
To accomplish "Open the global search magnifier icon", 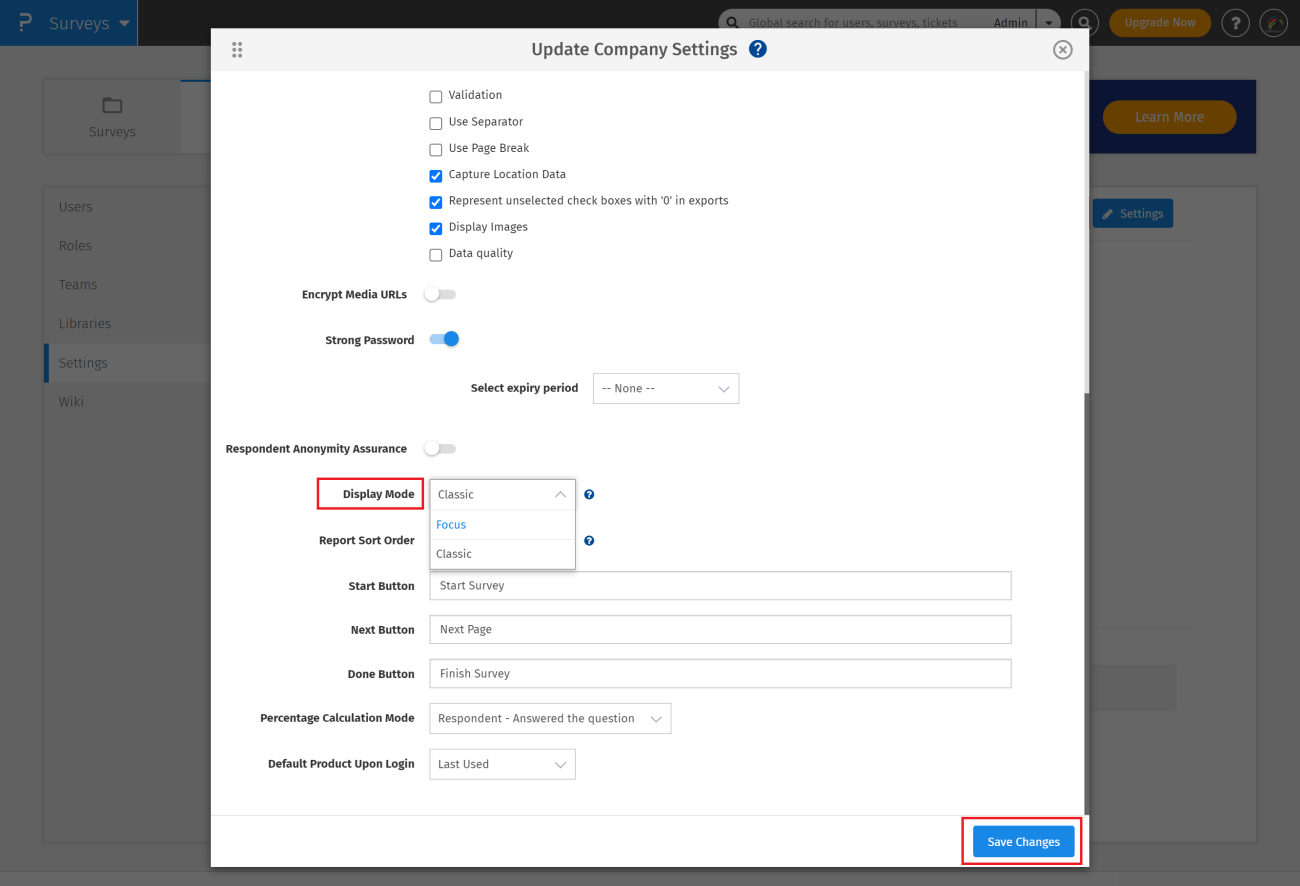I will pos(1084,22).
